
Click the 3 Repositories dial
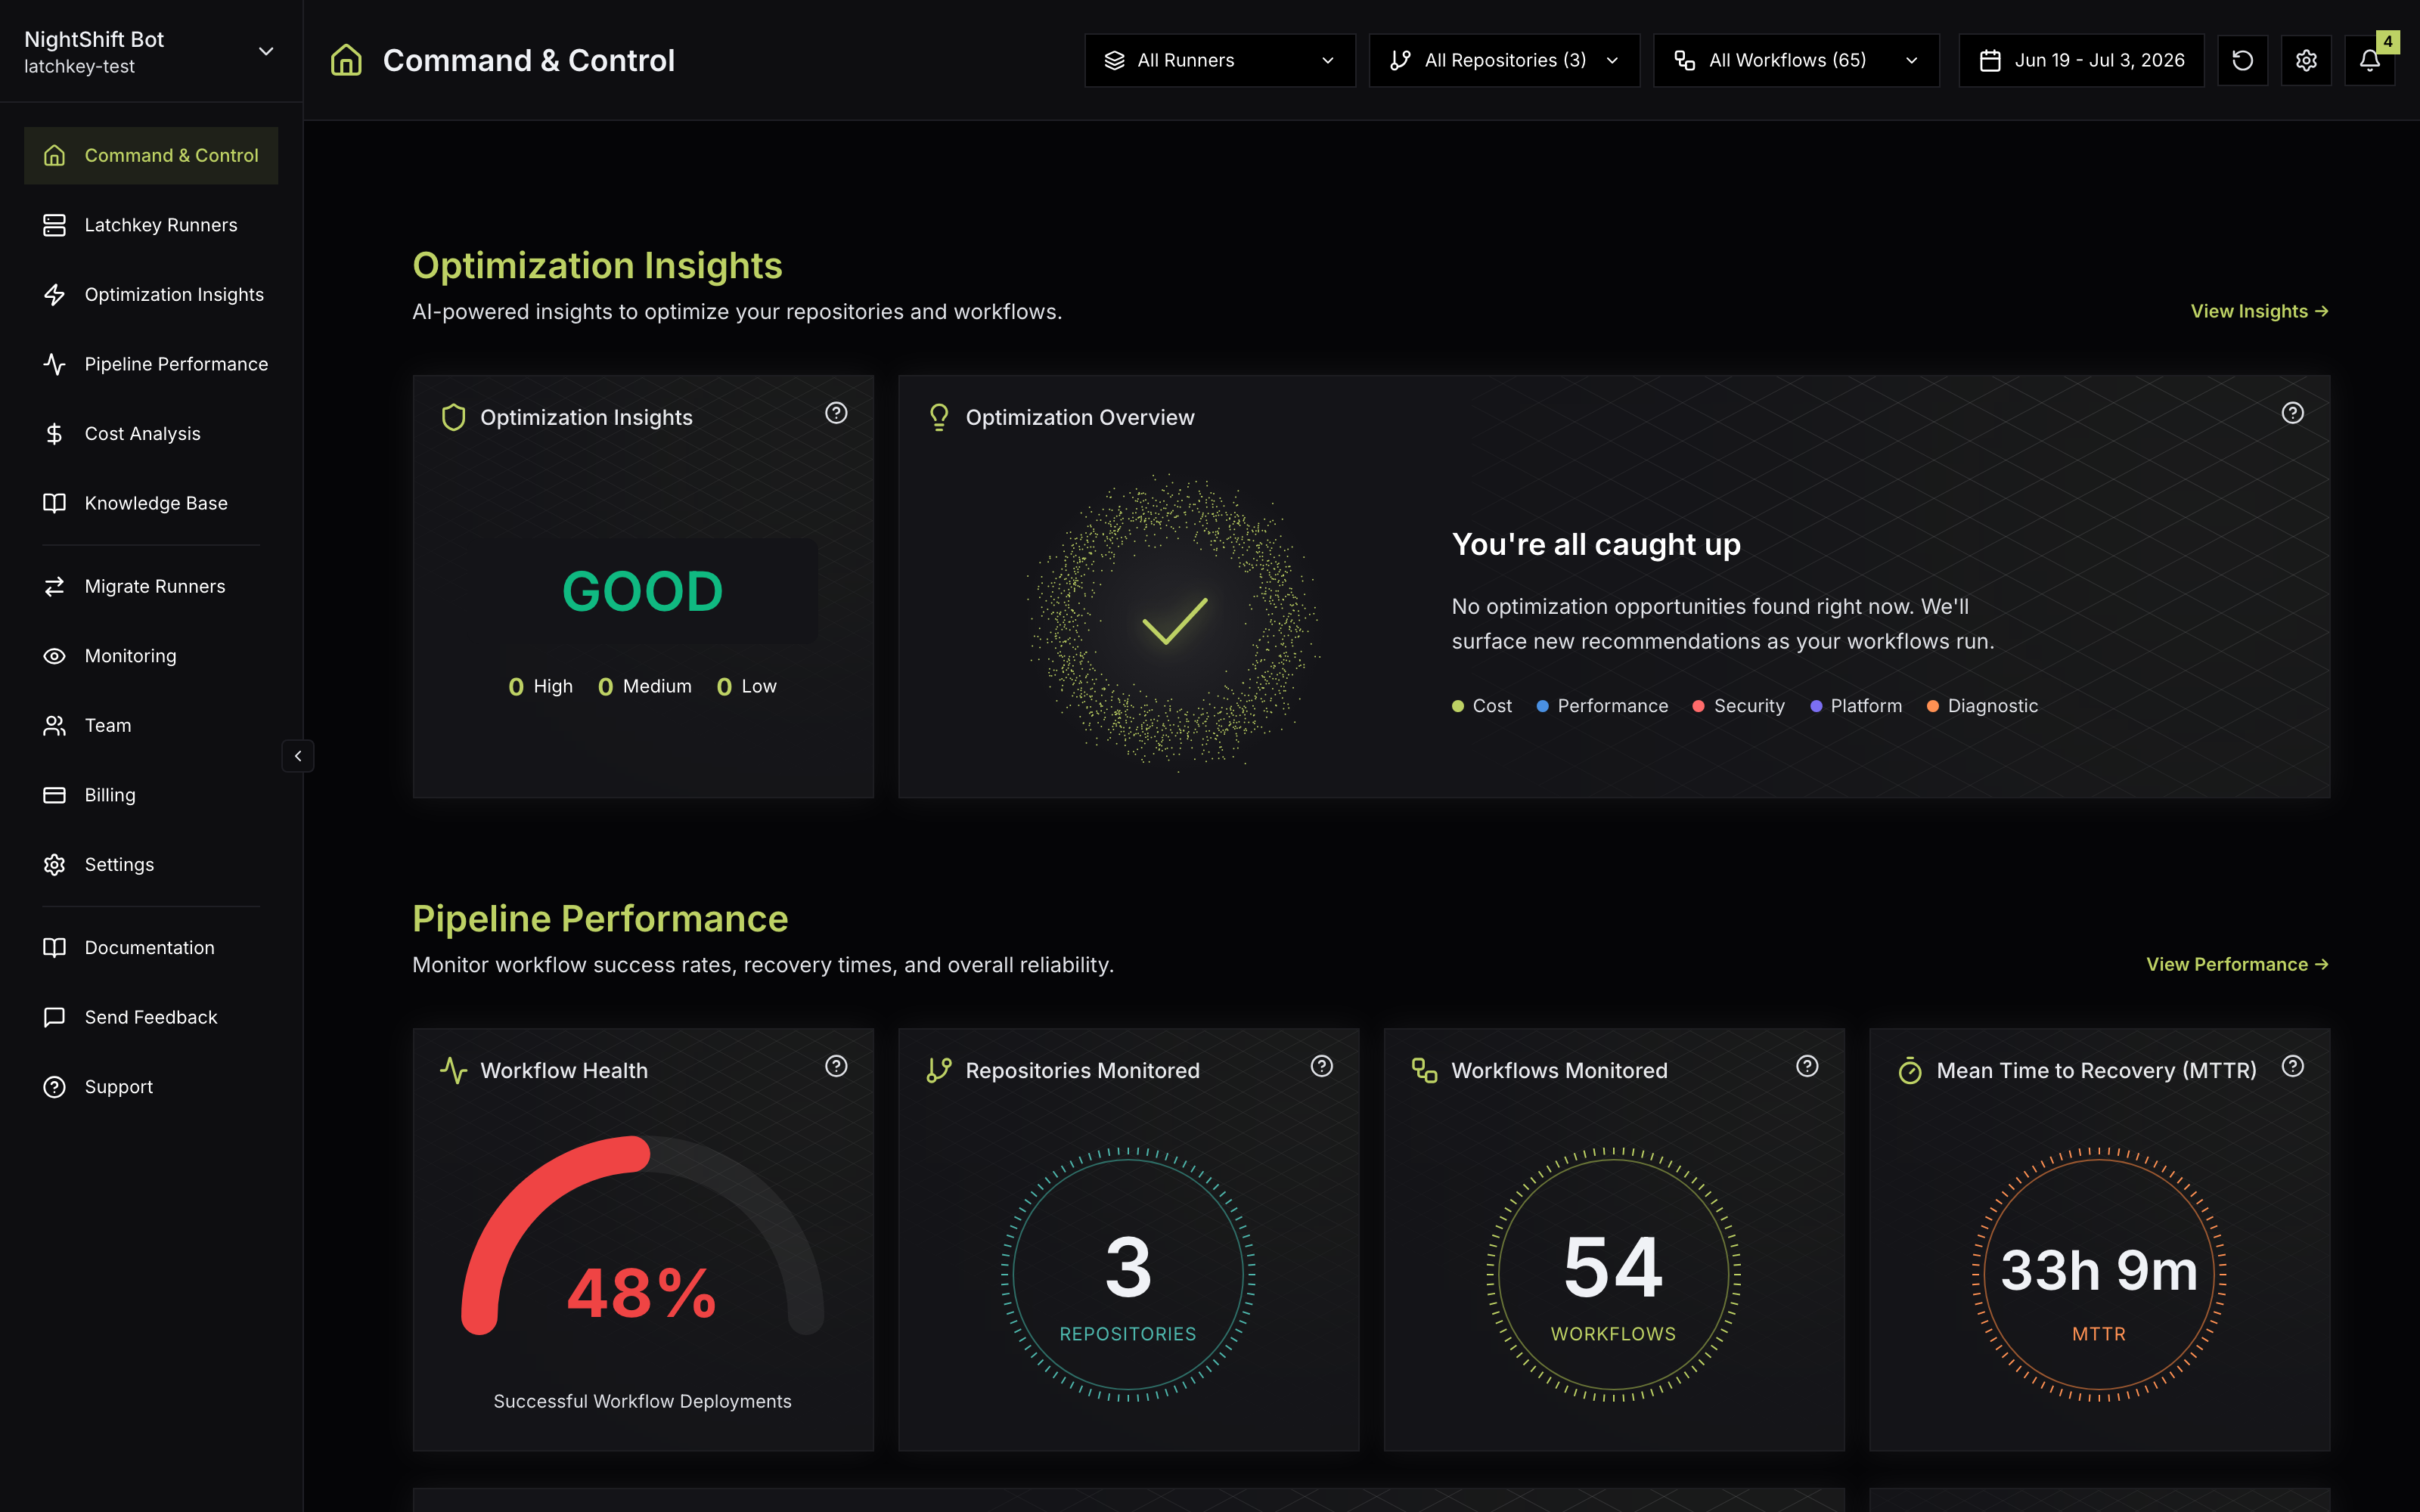(x=1128, y=1274)
